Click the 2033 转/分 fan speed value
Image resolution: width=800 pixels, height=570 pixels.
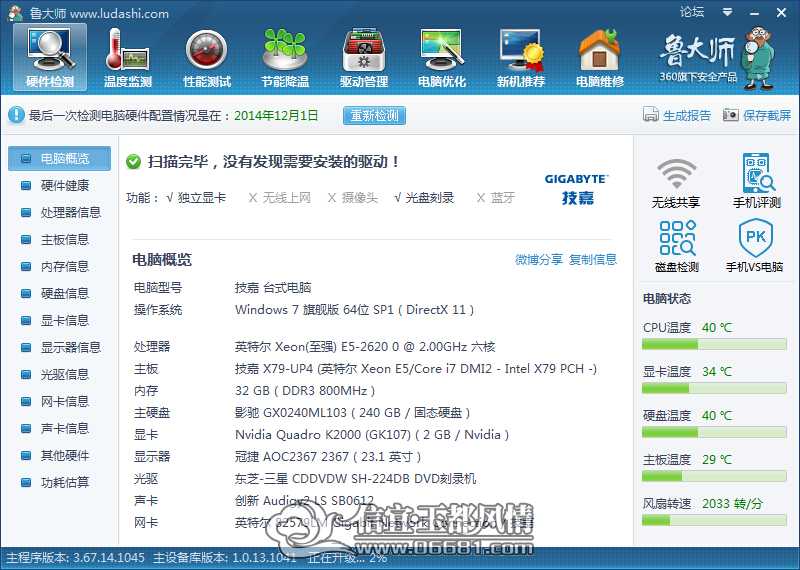tap(732, 504)
